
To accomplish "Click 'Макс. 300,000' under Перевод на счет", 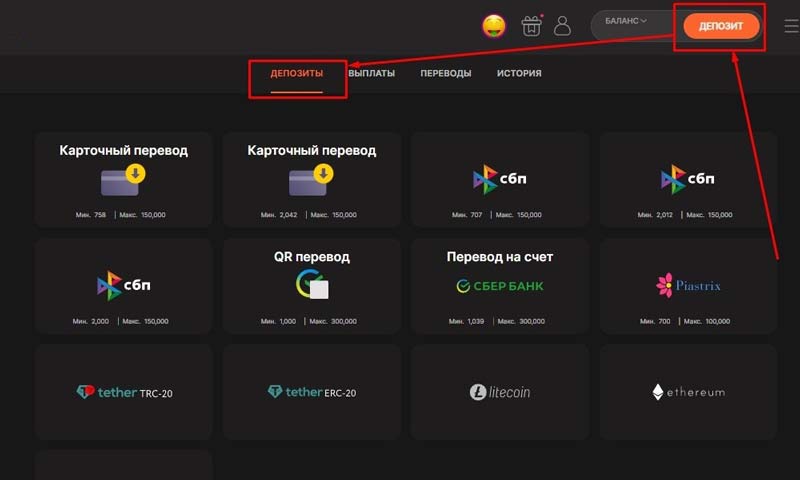I will (521, 321).
